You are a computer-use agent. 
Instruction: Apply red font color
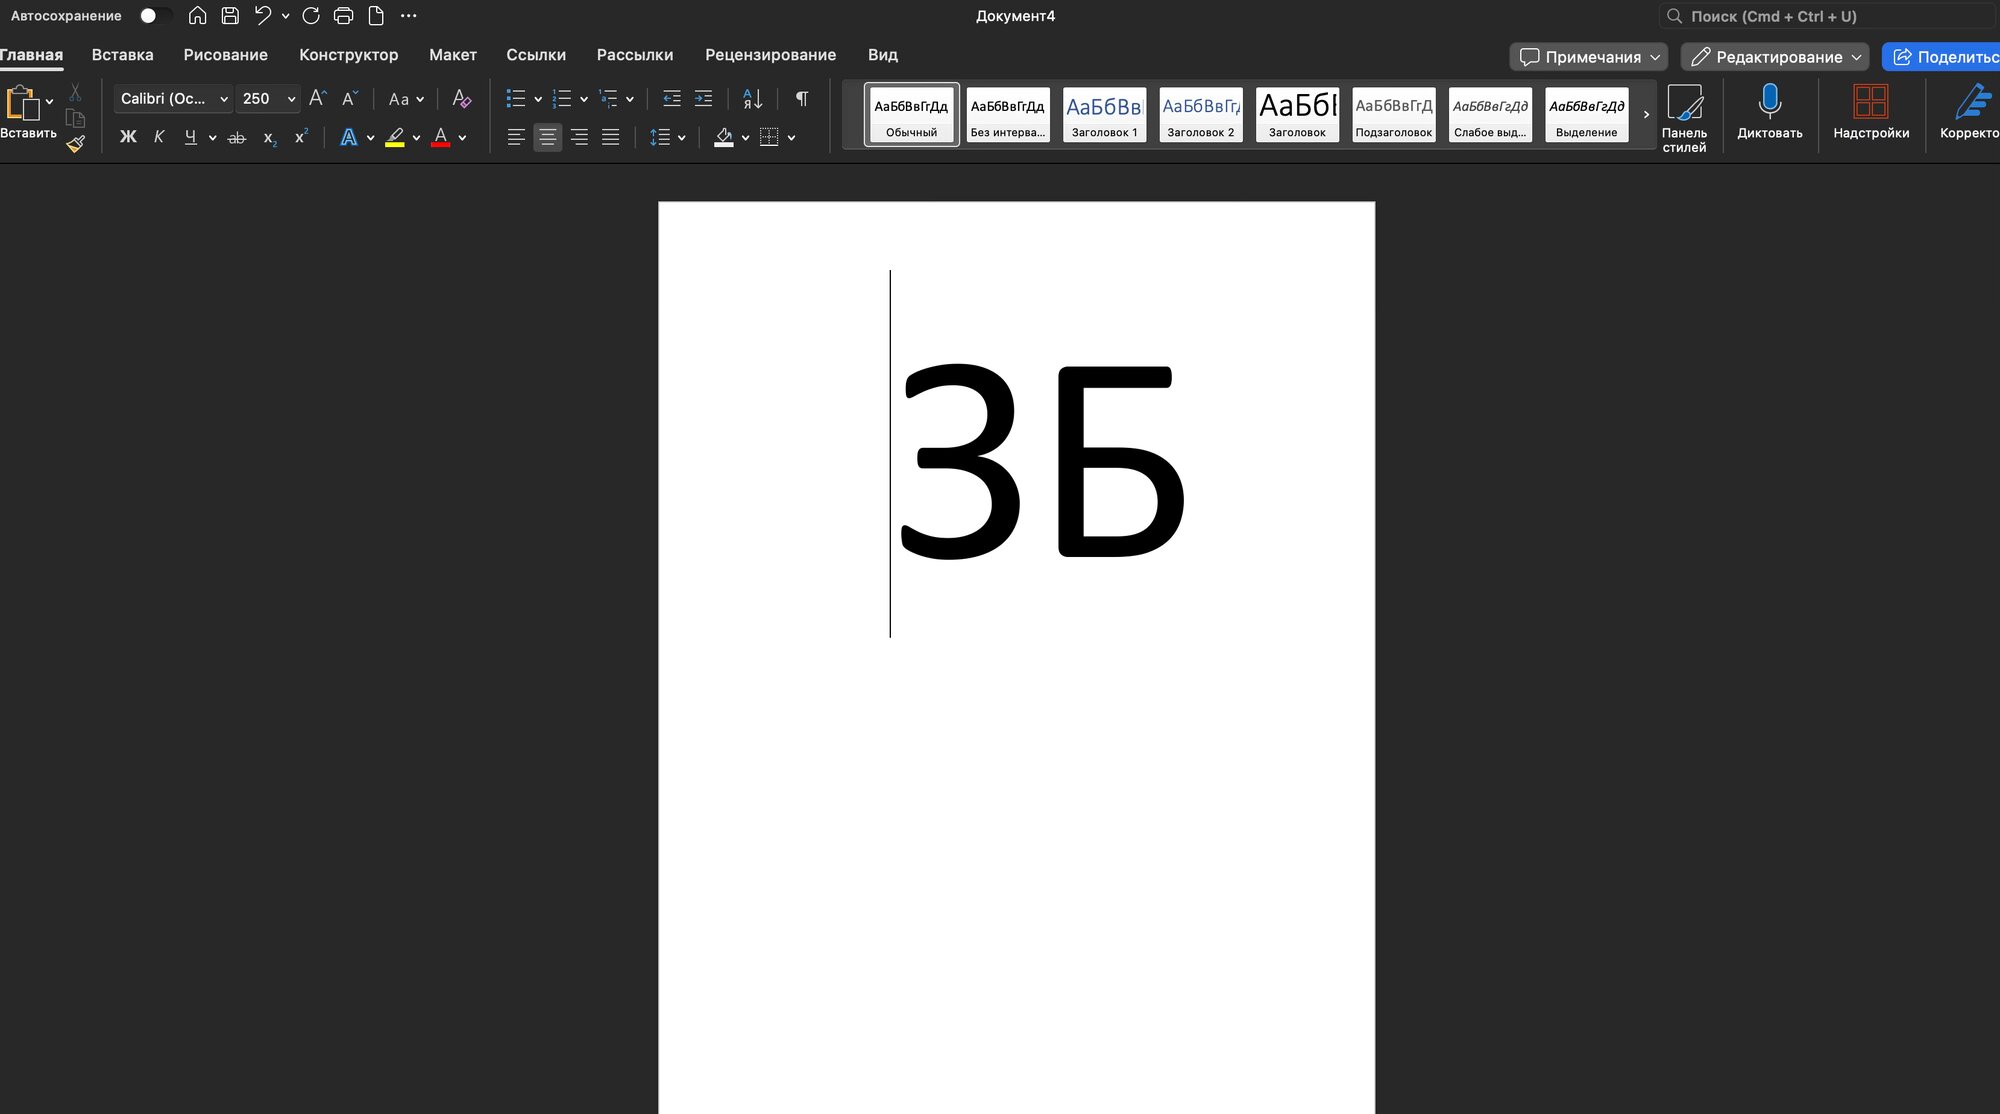(440, 137)
